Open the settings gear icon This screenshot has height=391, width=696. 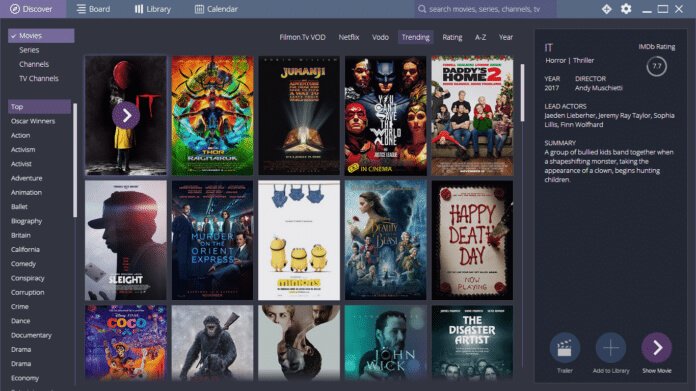coord(626,9)
